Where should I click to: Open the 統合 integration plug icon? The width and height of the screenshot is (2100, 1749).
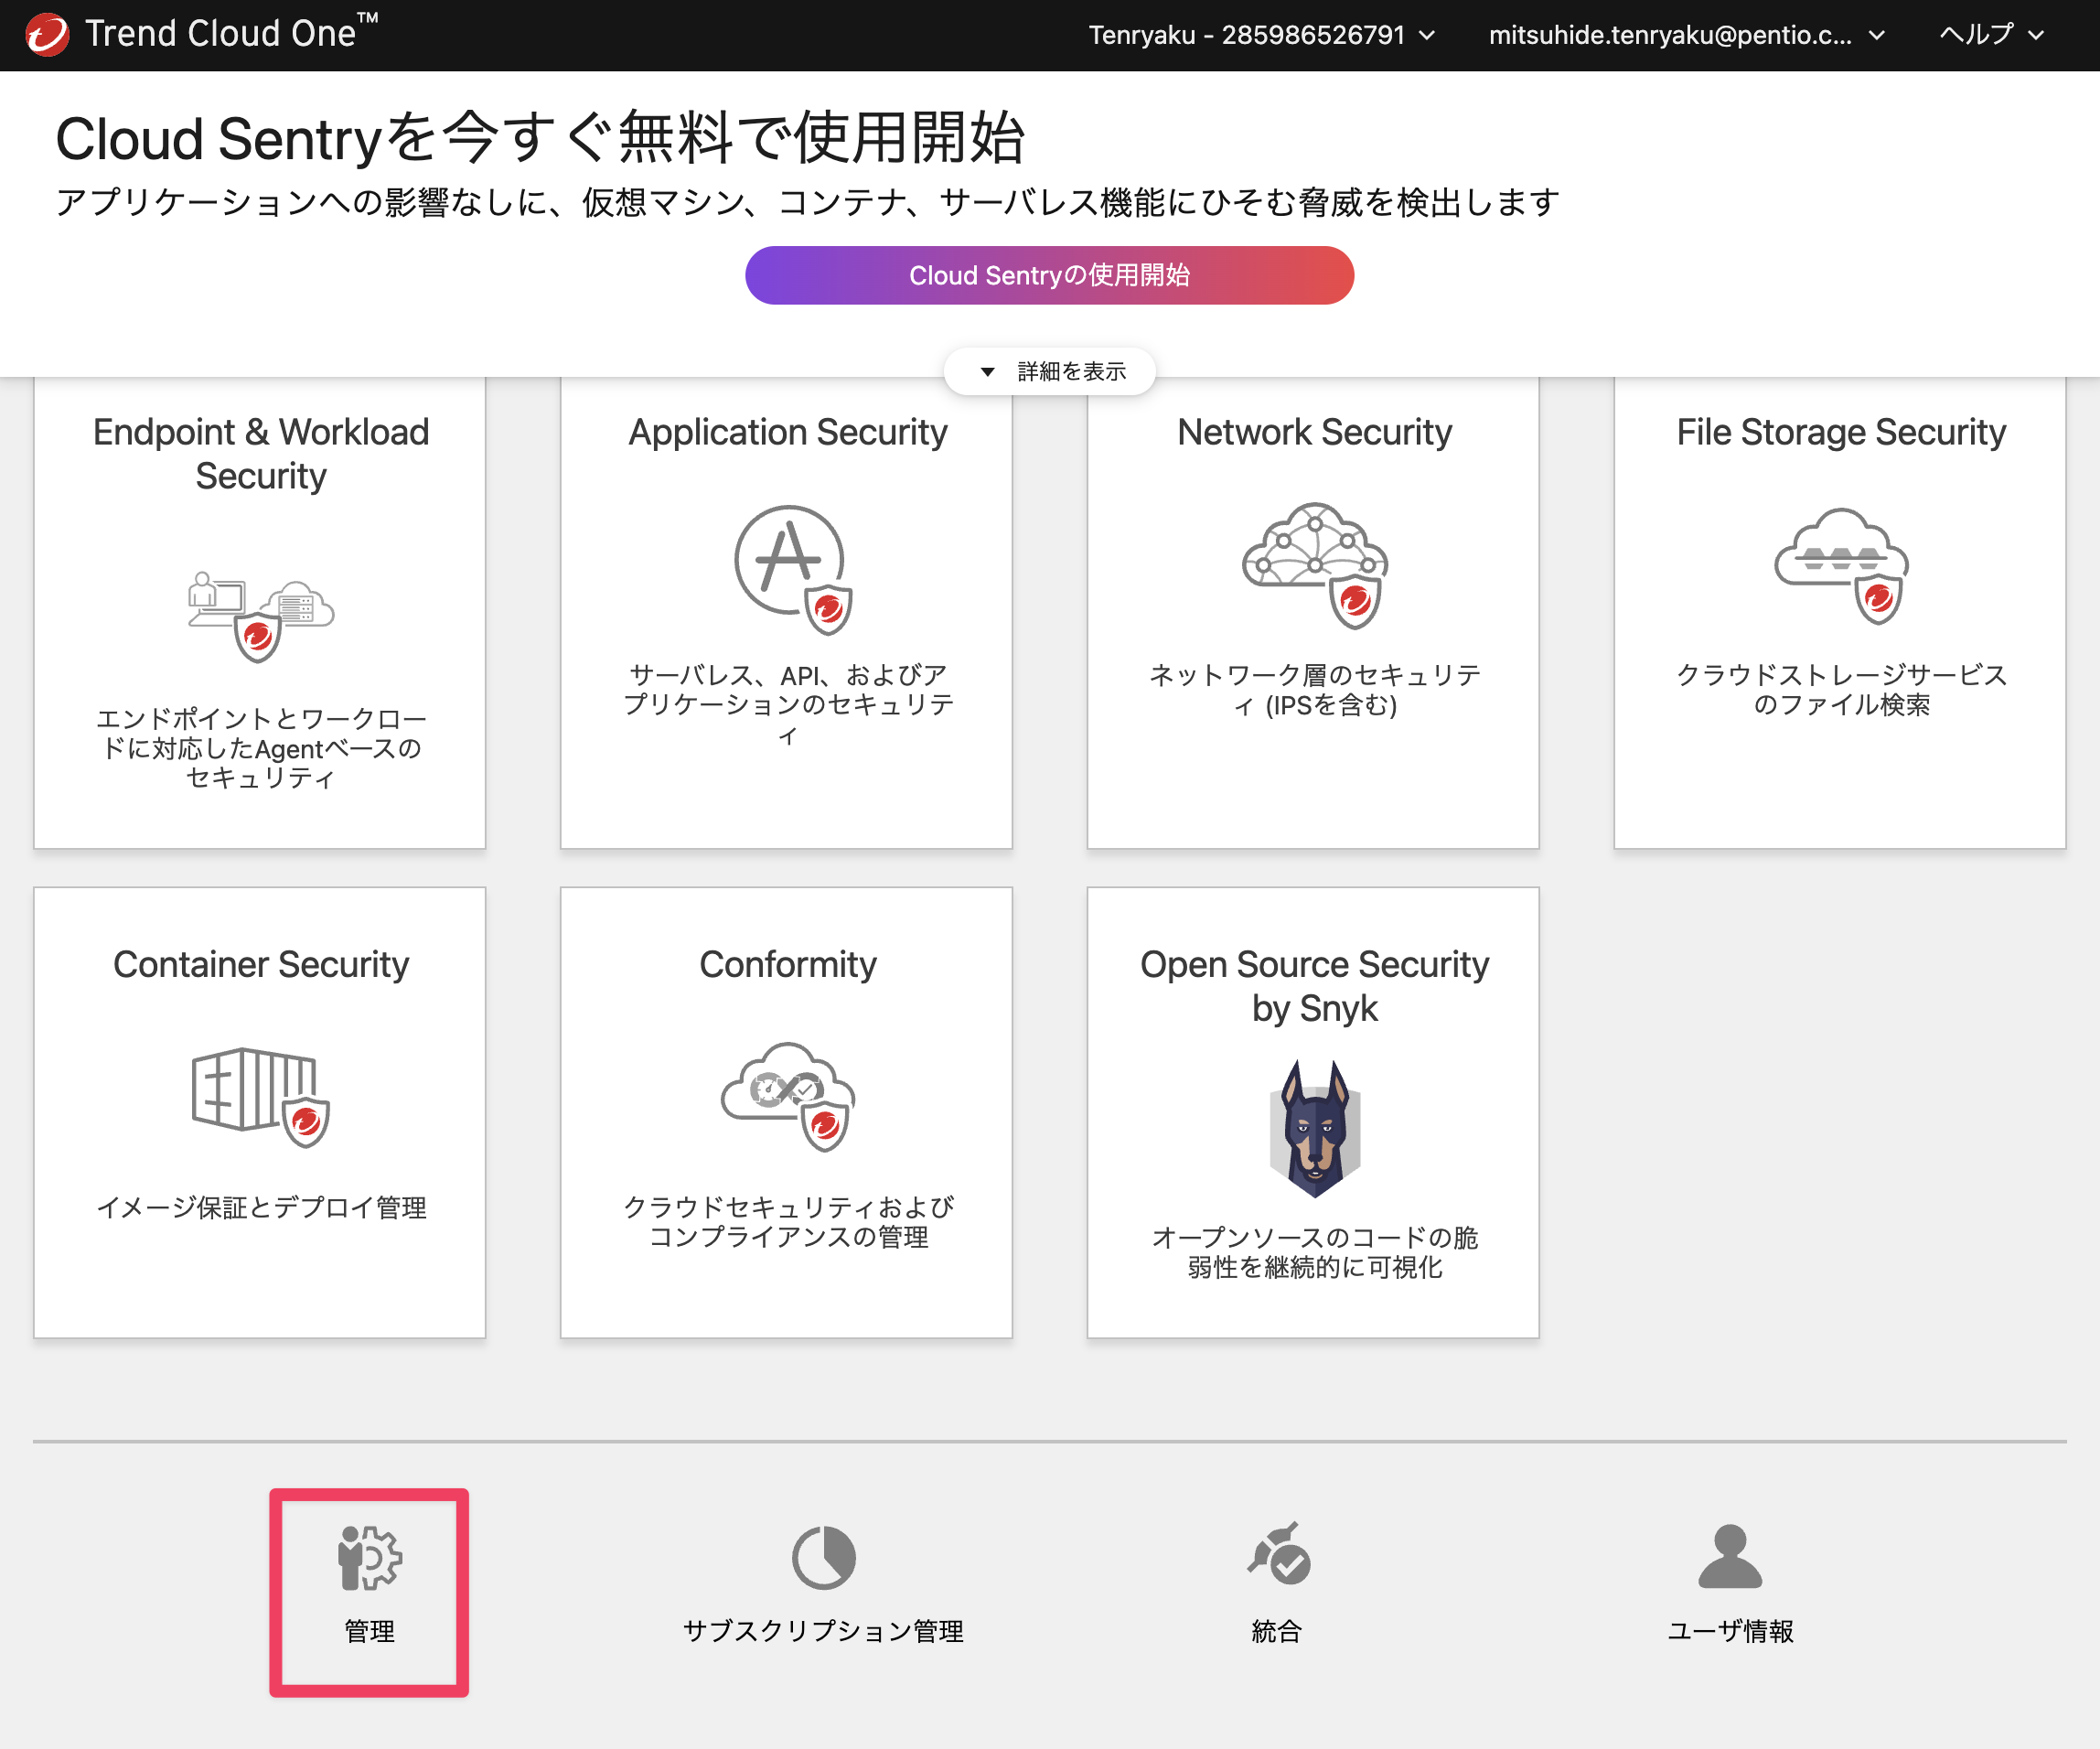[1278, 1554]
